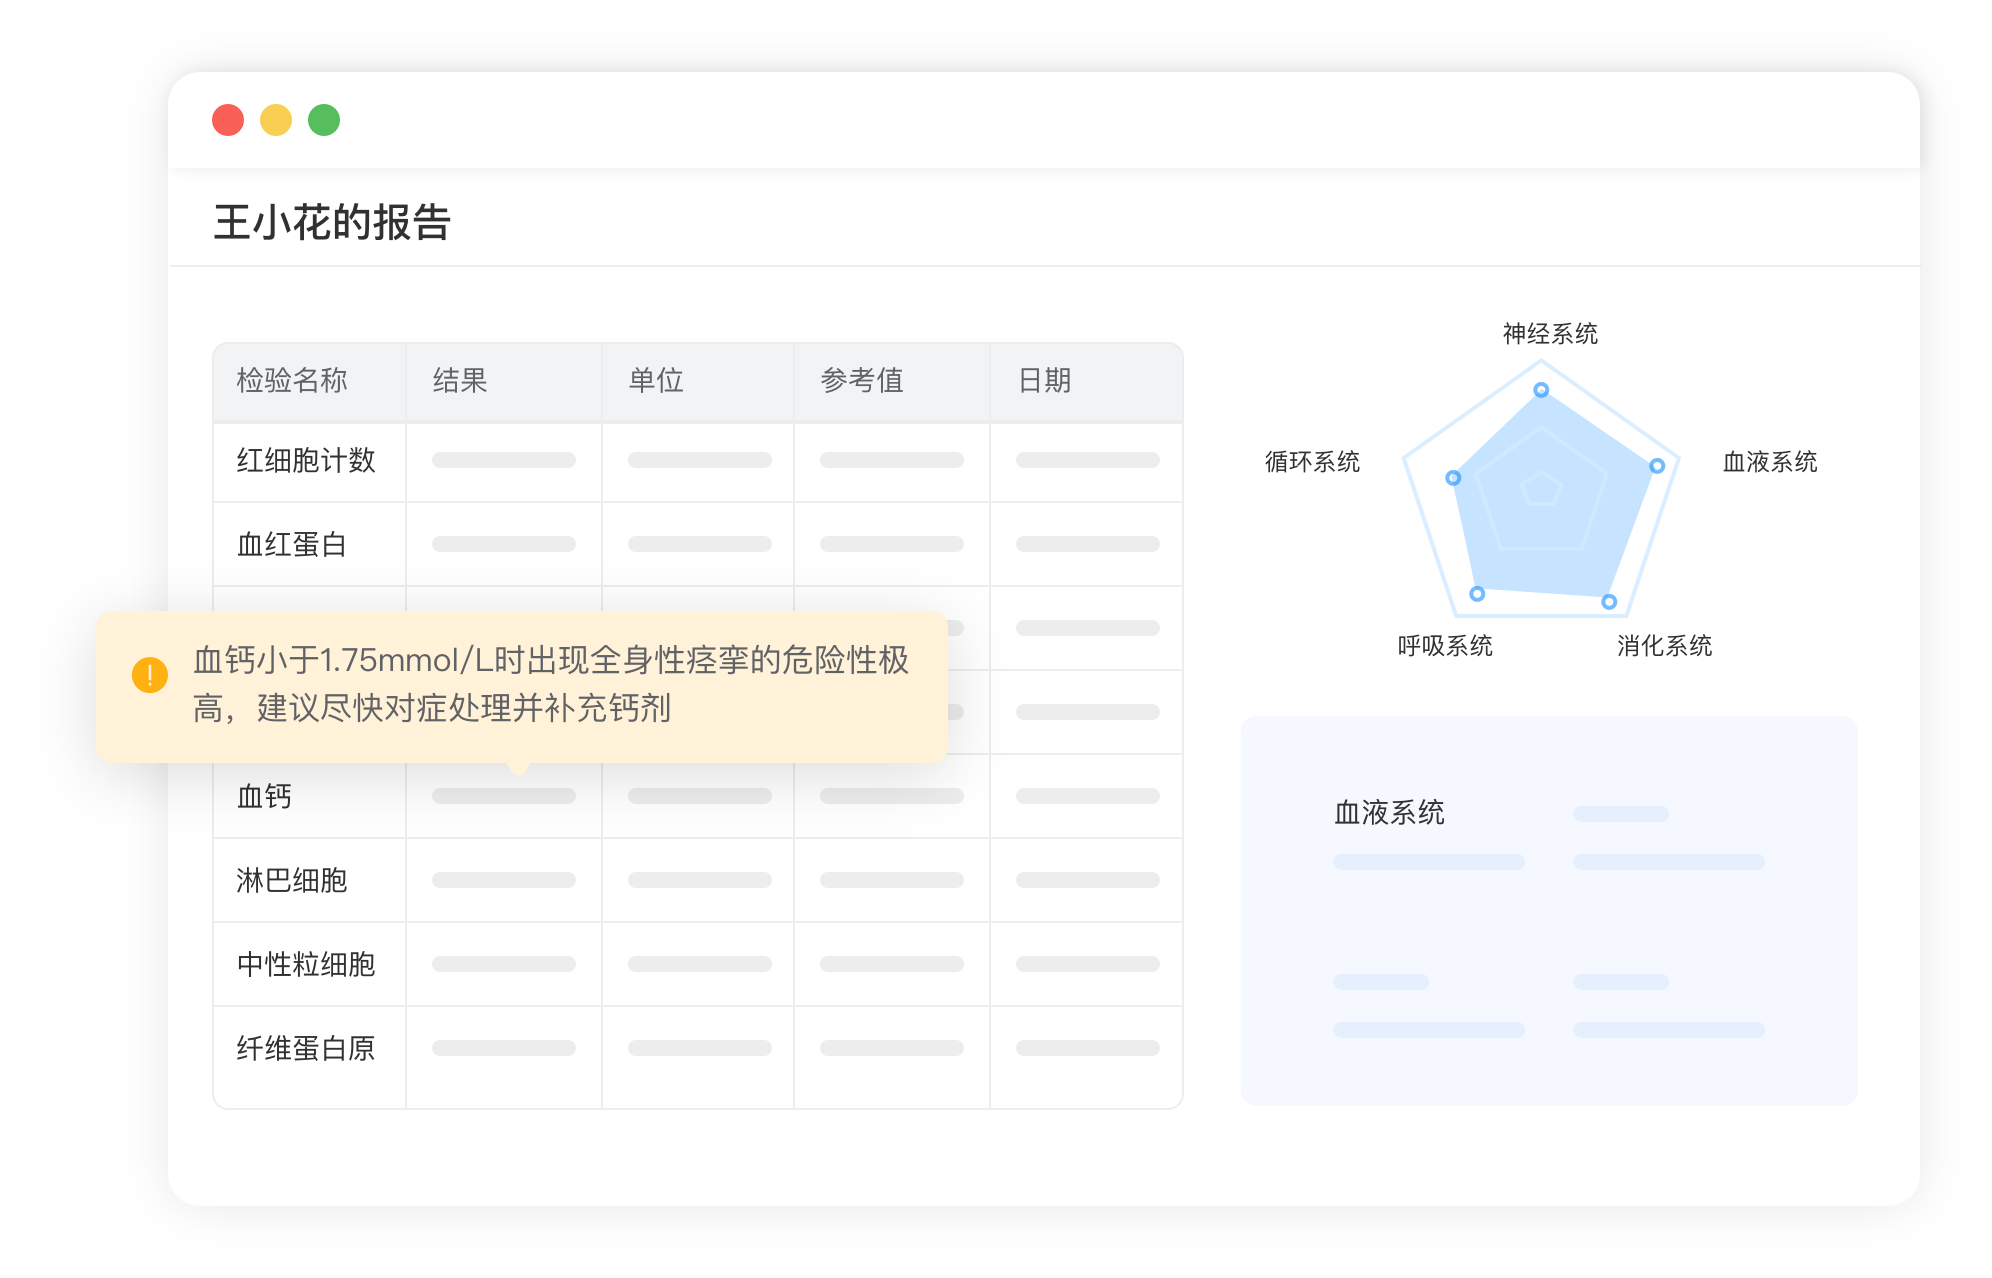Viewport: 1992px width, 1278px height.
Task: Open the 纤维蛋白原 test entry
Action: click(306, 1049)
